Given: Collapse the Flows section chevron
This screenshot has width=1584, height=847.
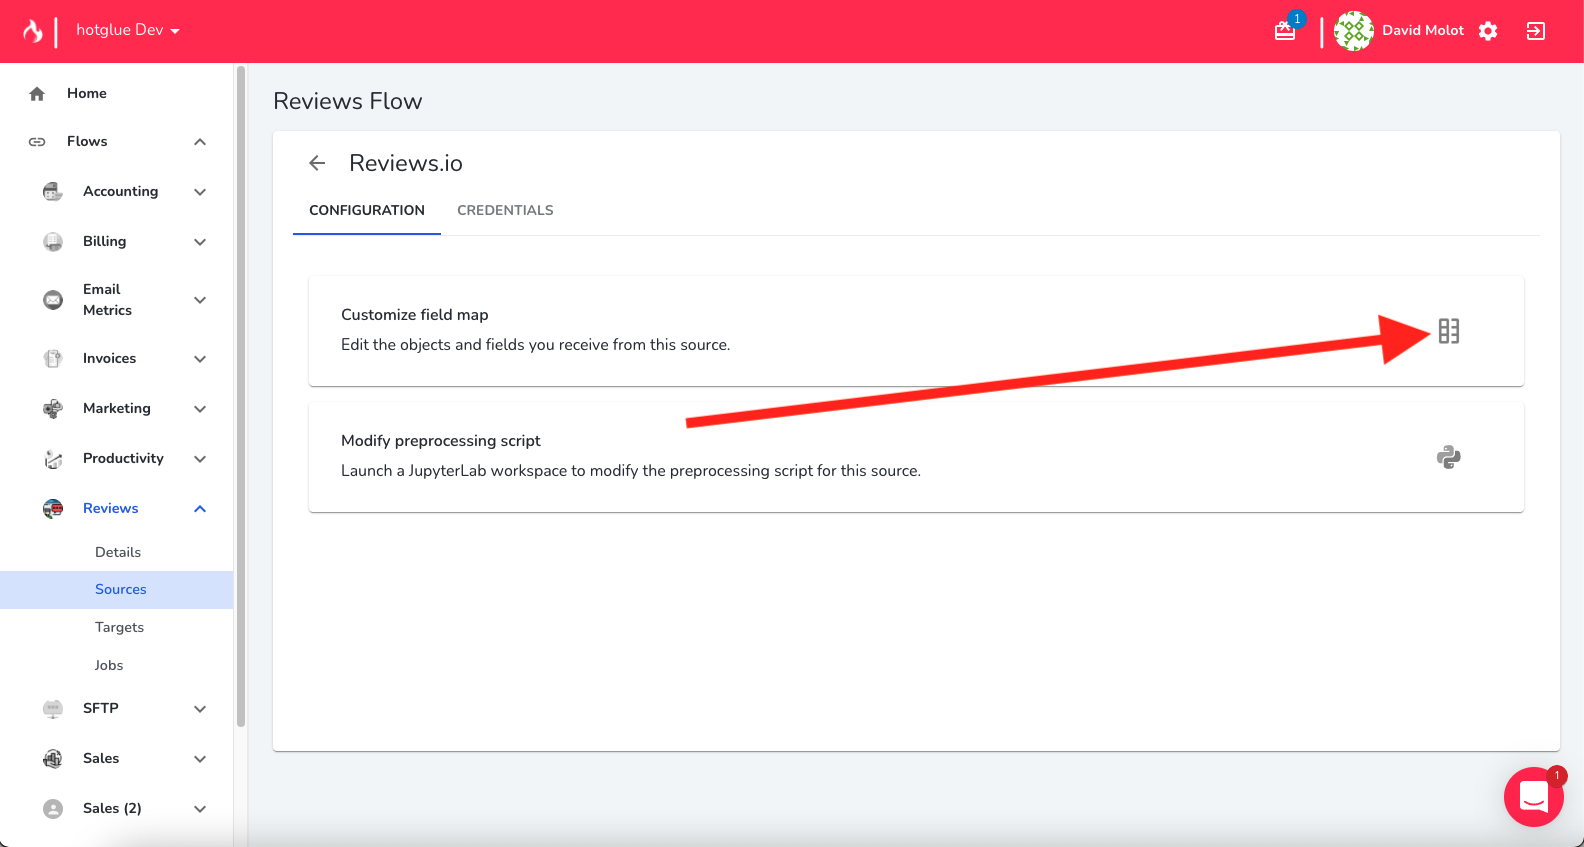Looking at the screenshot, I should coord(200,142).
